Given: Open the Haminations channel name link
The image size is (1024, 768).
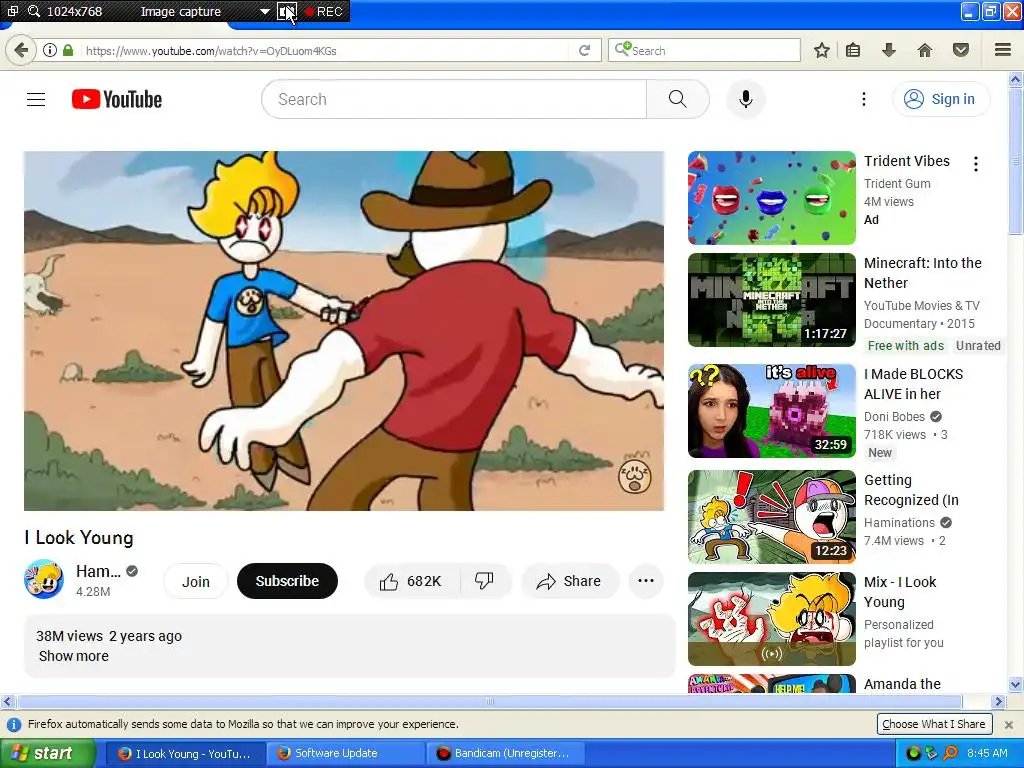Looking at the screenshot, I should coord(99,571).
